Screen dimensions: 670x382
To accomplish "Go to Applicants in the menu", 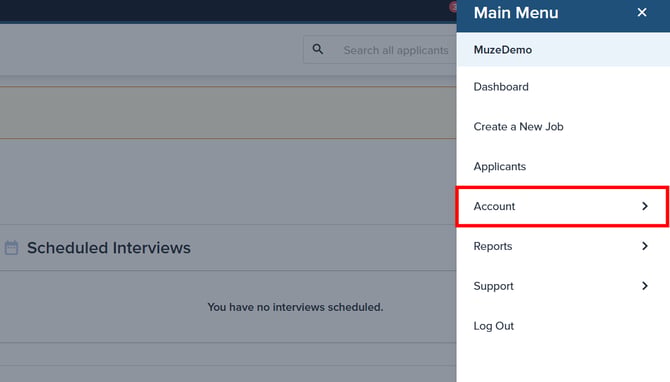I will point(563,166).
